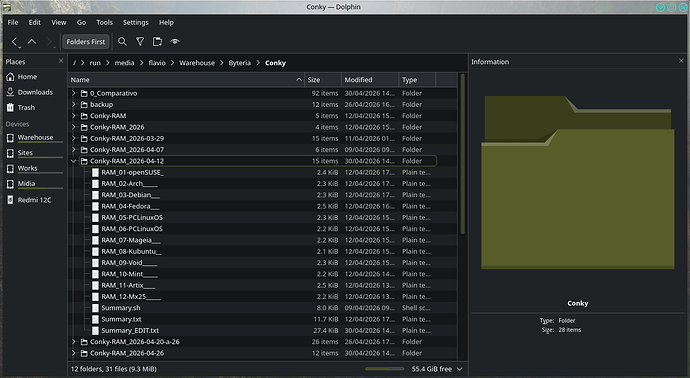Image resolution: width=690 pixels, height=378 pixels.
Task: Open the Help menu
Action: tap(166, 22)
